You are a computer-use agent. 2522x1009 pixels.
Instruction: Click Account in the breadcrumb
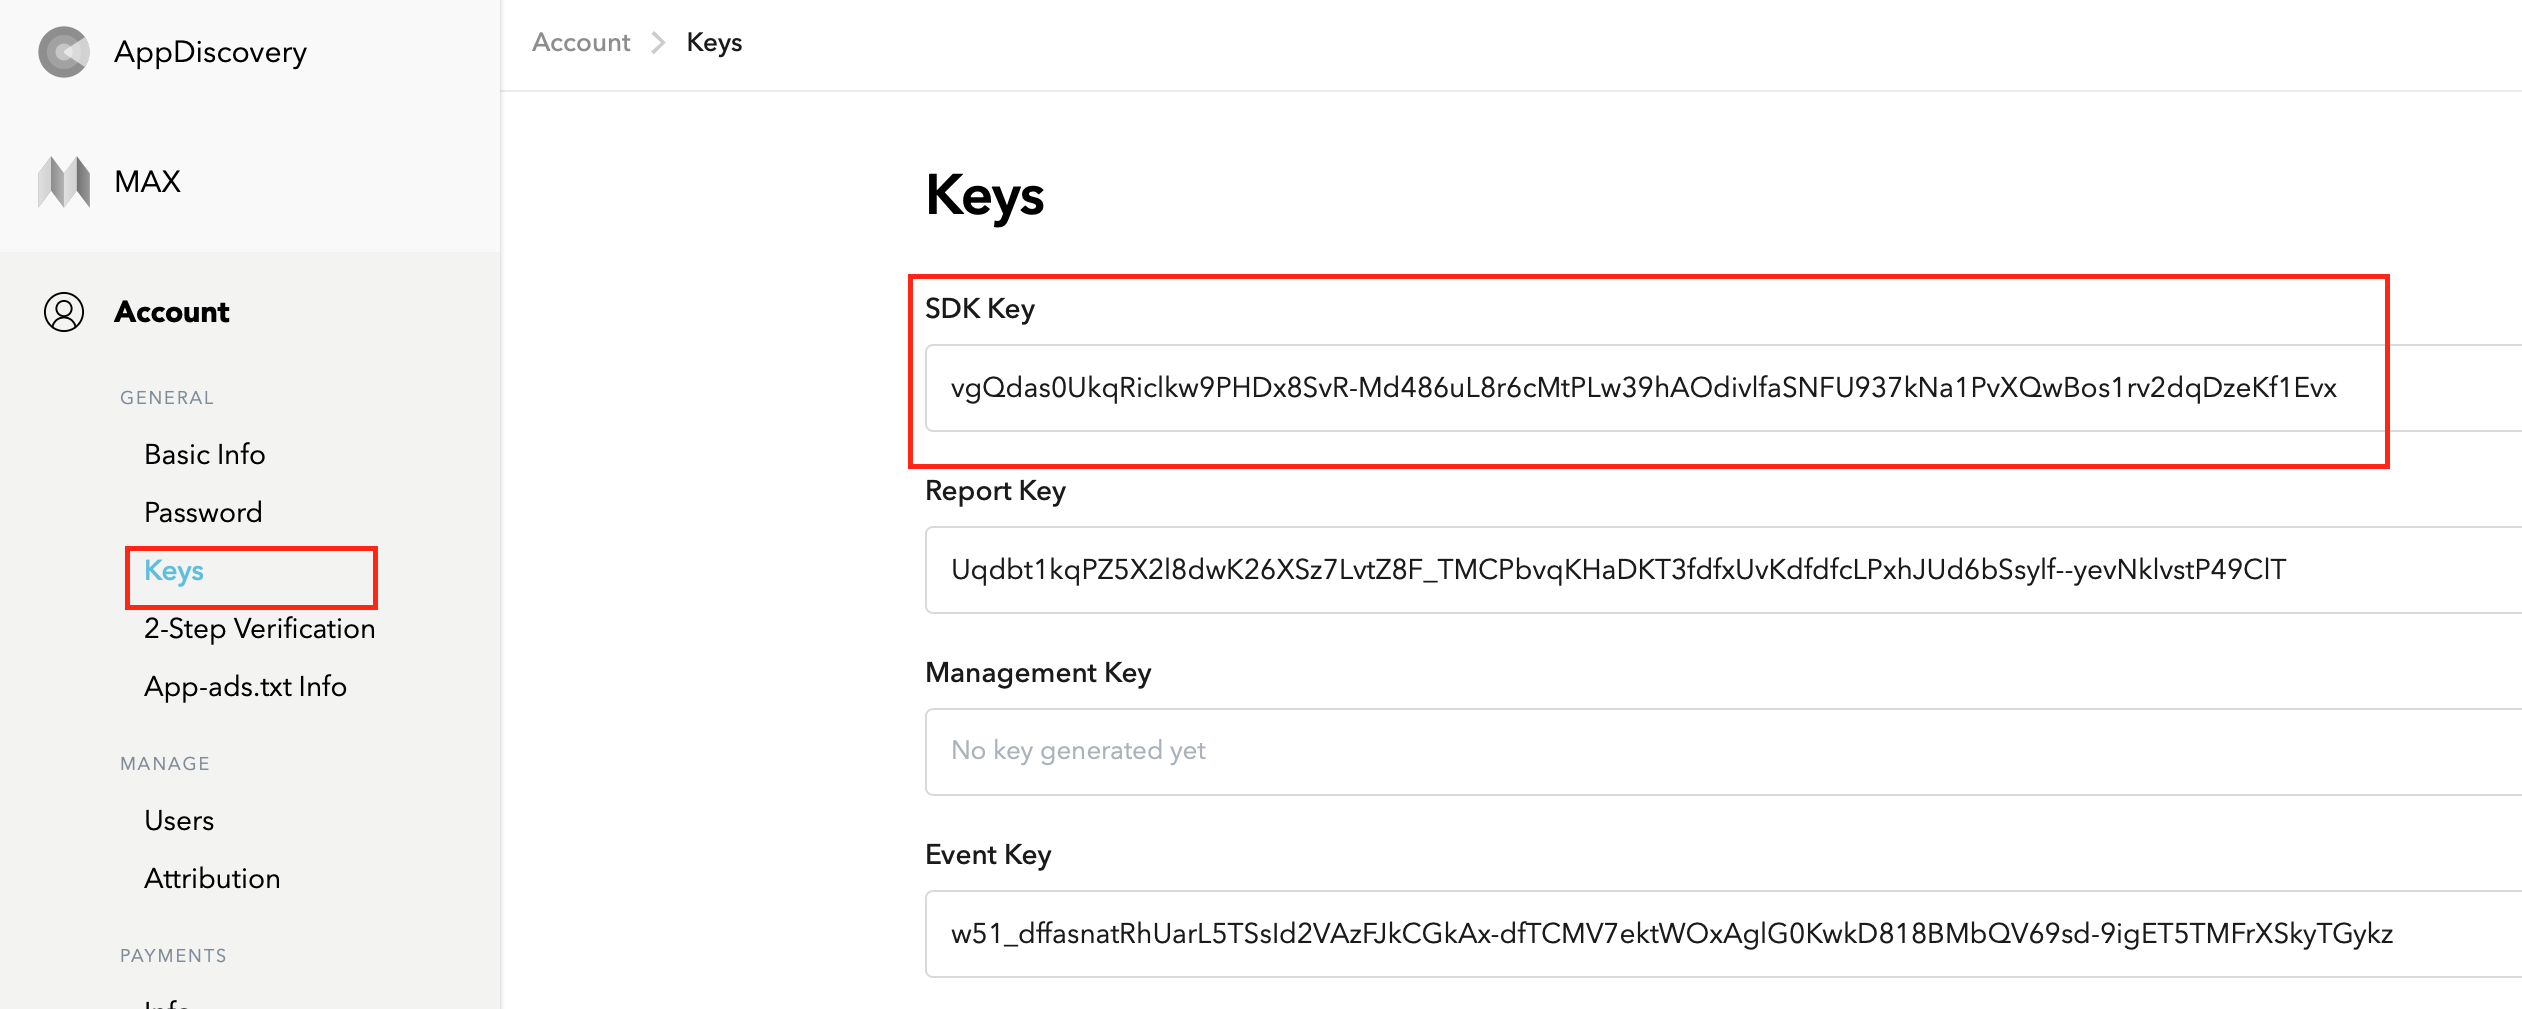[581, 43]
